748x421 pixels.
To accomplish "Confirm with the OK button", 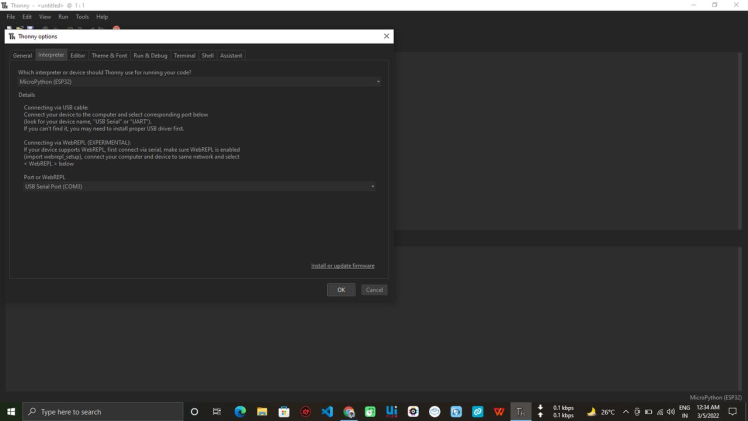I will click(x=341, y=290).
